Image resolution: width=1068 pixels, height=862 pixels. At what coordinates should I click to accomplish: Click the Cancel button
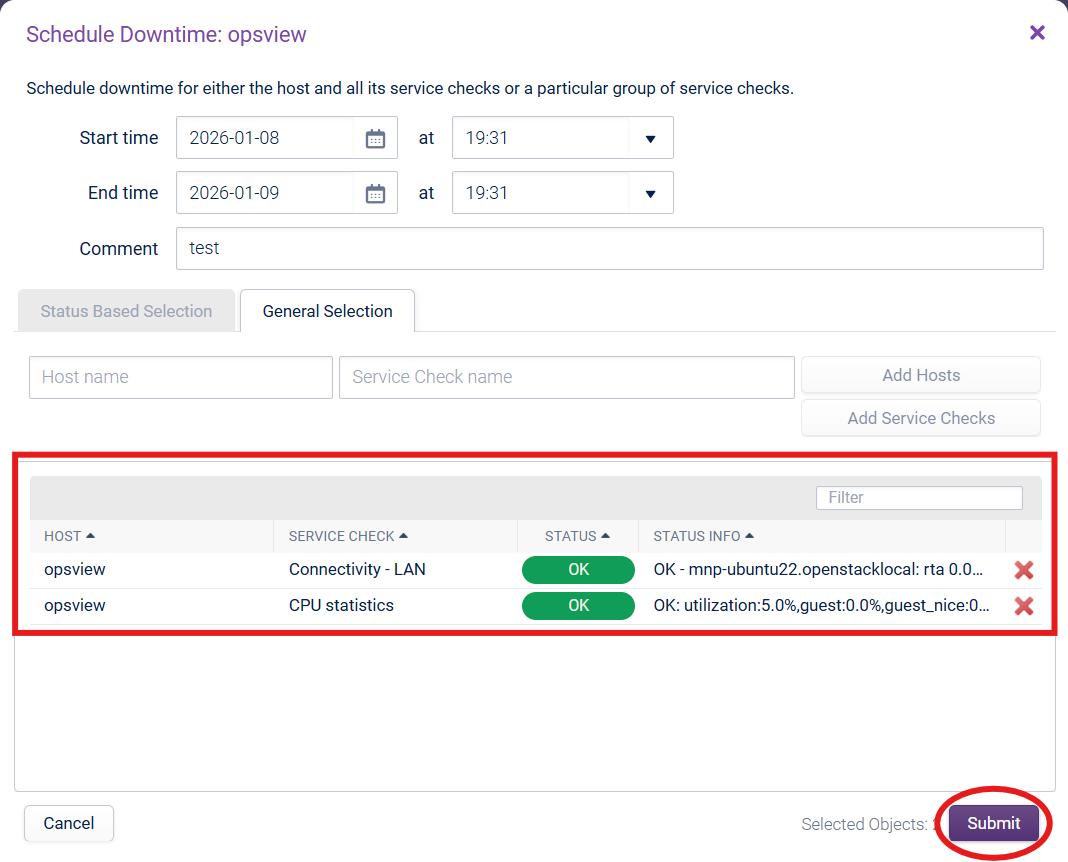tap(69, 823)
